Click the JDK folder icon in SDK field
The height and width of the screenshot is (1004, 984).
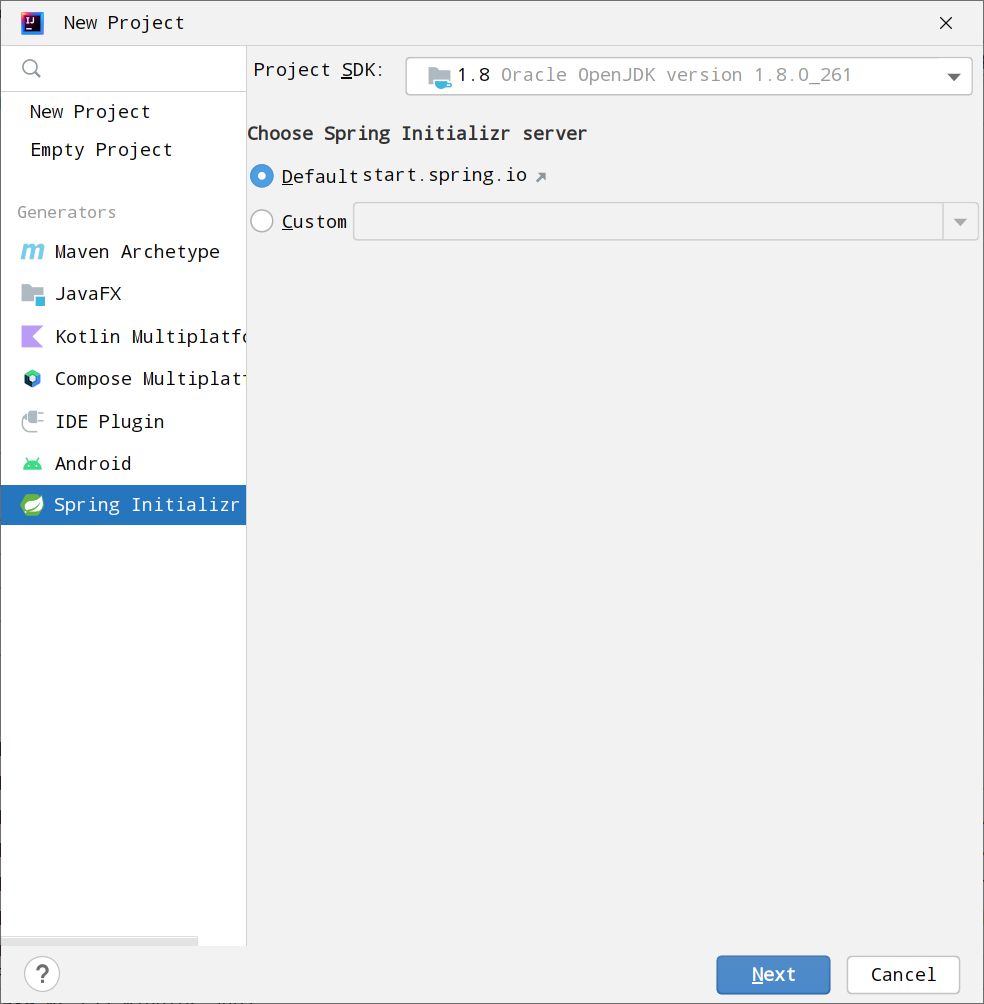(439, 77)
